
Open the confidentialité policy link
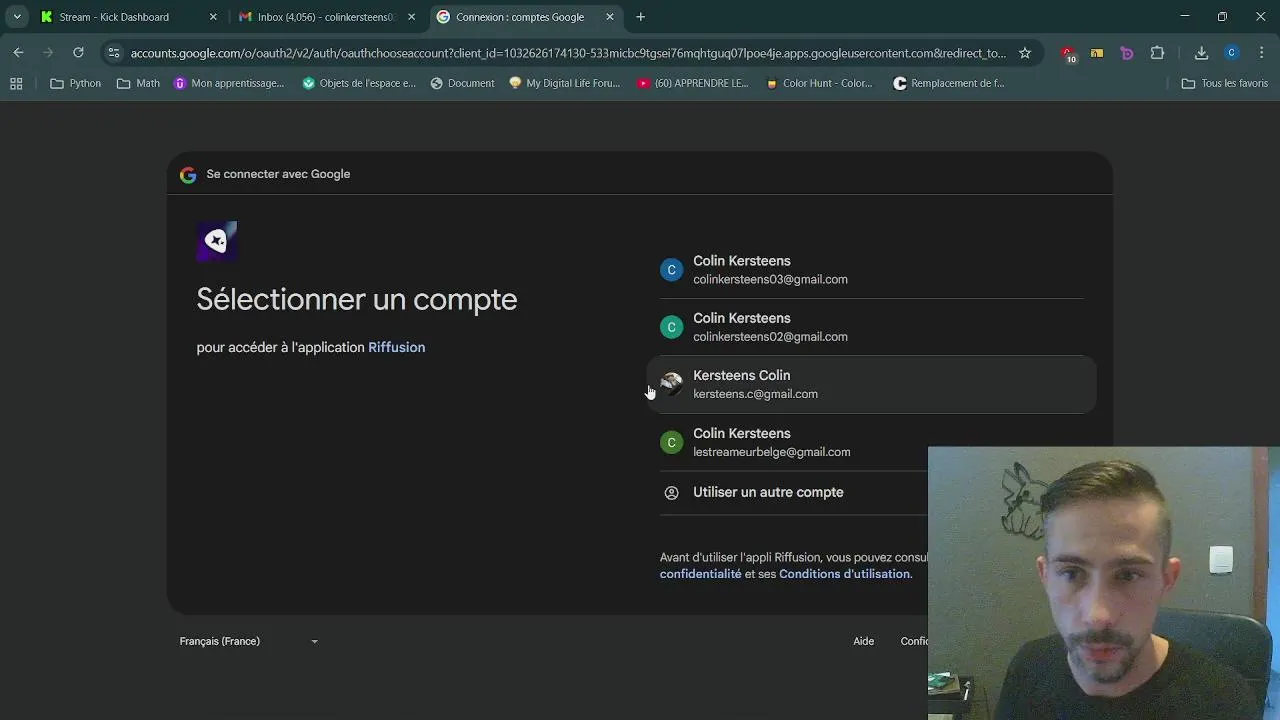701,574
